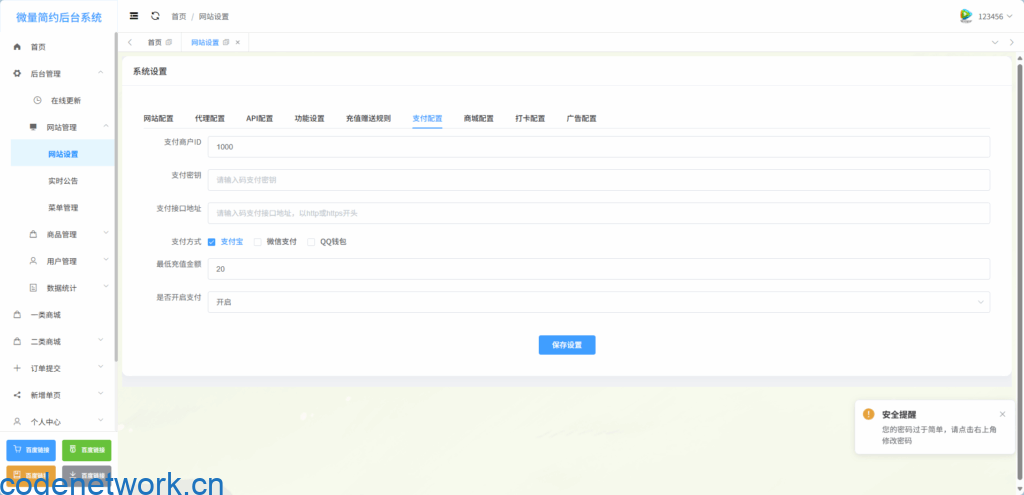Click the user avatar icon beside 123456
Screen dimensions: 1024x495
tap(966, 16)
